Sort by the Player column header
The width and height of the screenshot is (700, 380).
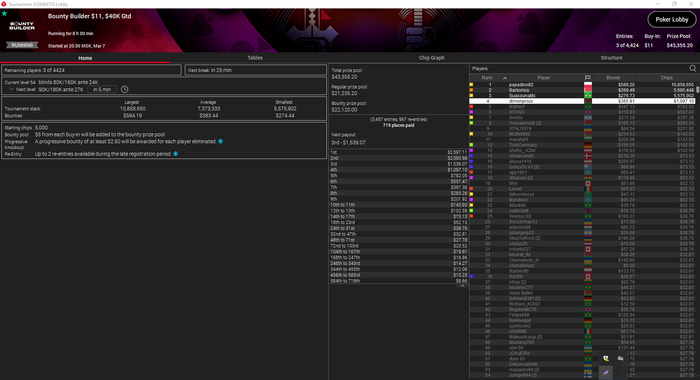[x=543, y=78]
